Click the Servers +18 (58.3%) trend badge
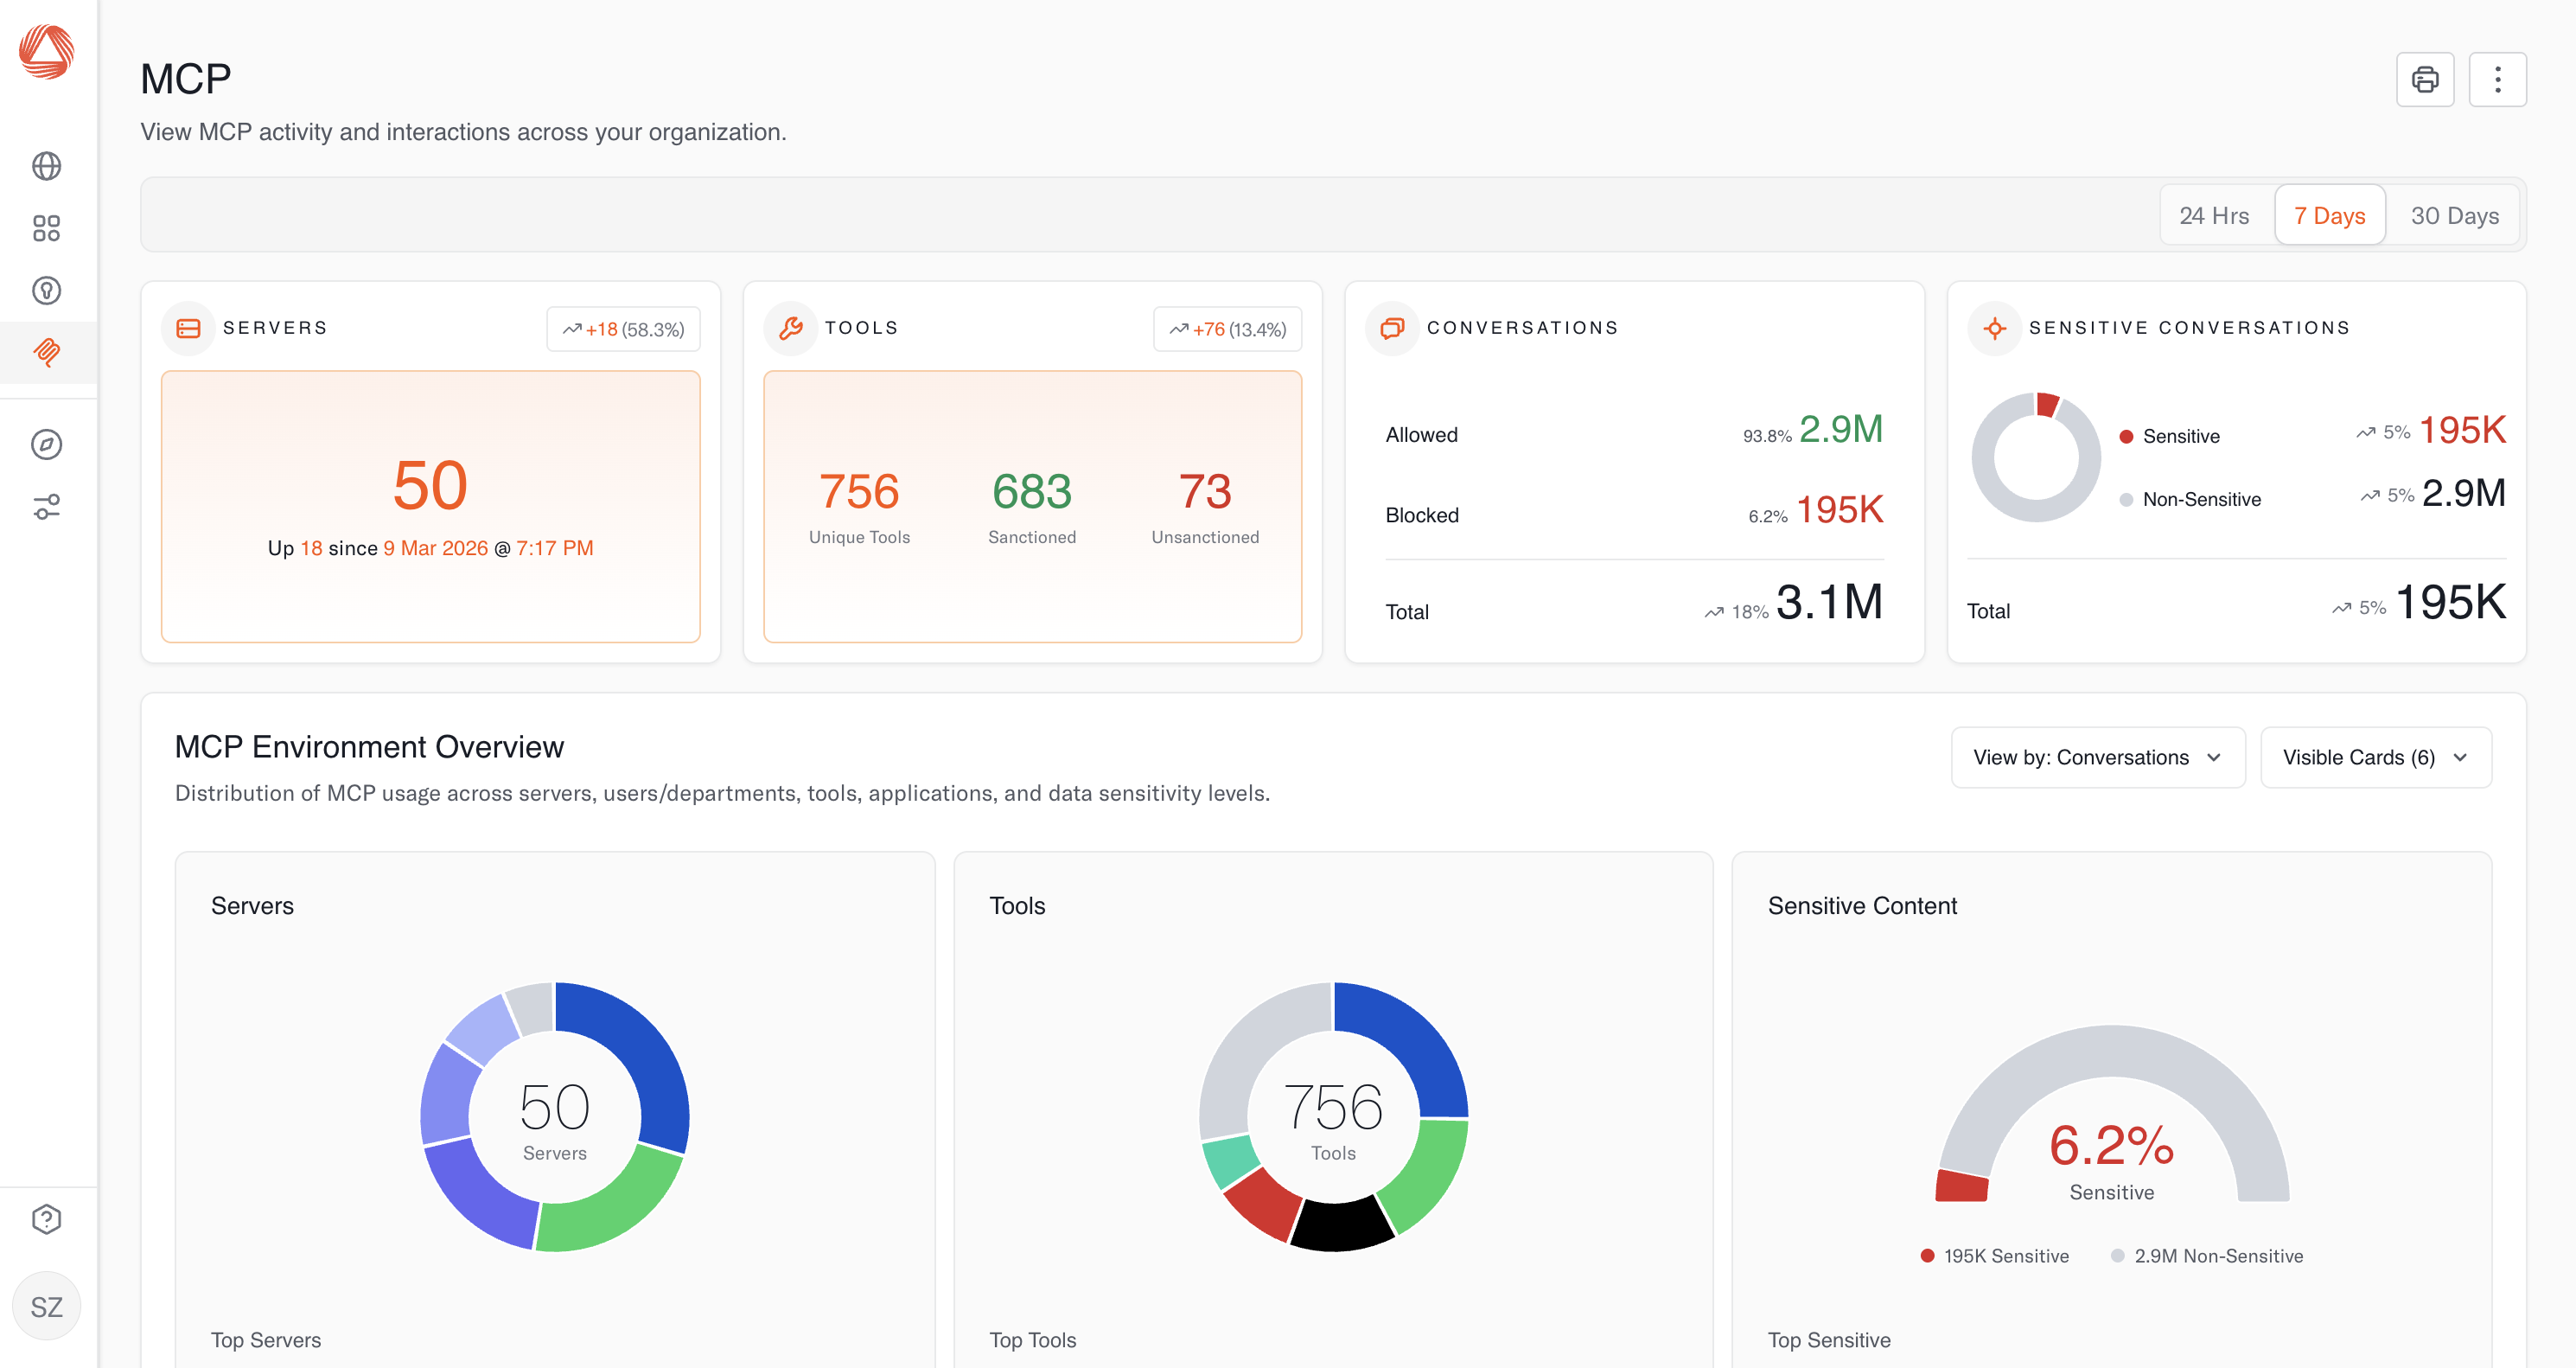Image resolution: width=2576 pixels, height=1368 pixels. click(623, 329)
